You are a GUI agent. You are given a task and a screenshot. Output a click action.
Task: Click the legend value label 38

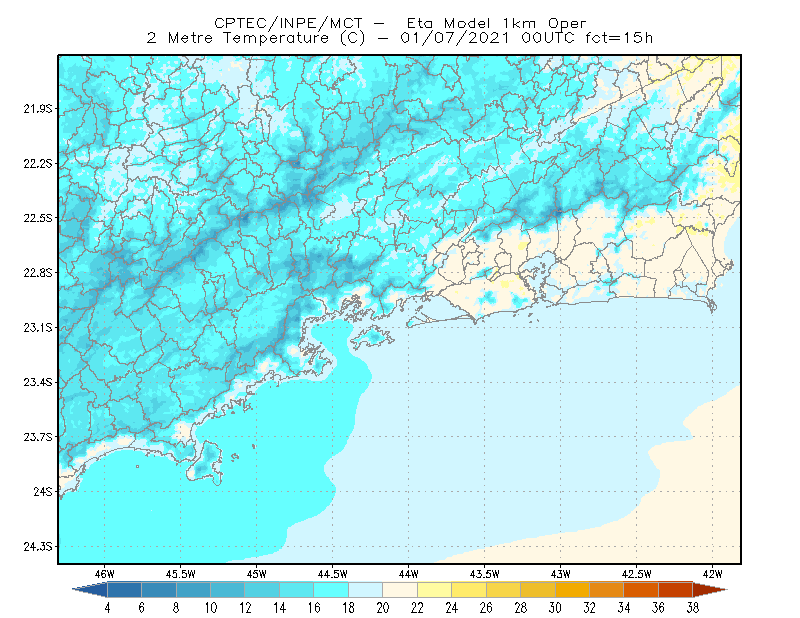(693, 608)
